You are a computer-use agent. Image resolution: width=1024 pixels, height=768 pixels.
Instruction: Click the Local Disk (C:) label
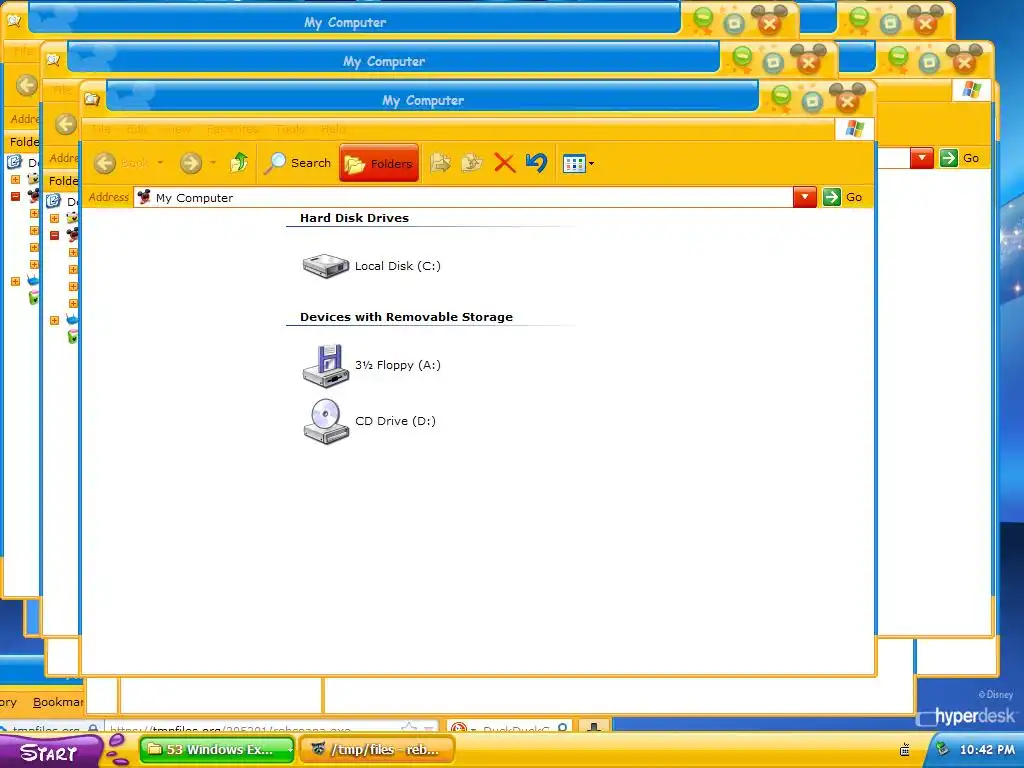pos(398,266)
